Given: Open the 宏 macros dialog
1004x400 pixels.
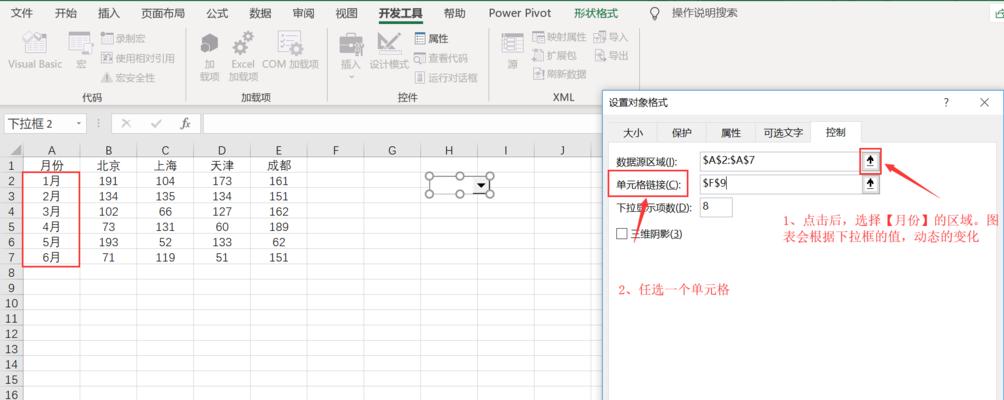Looking at the screenshot, I should [81, 51].
